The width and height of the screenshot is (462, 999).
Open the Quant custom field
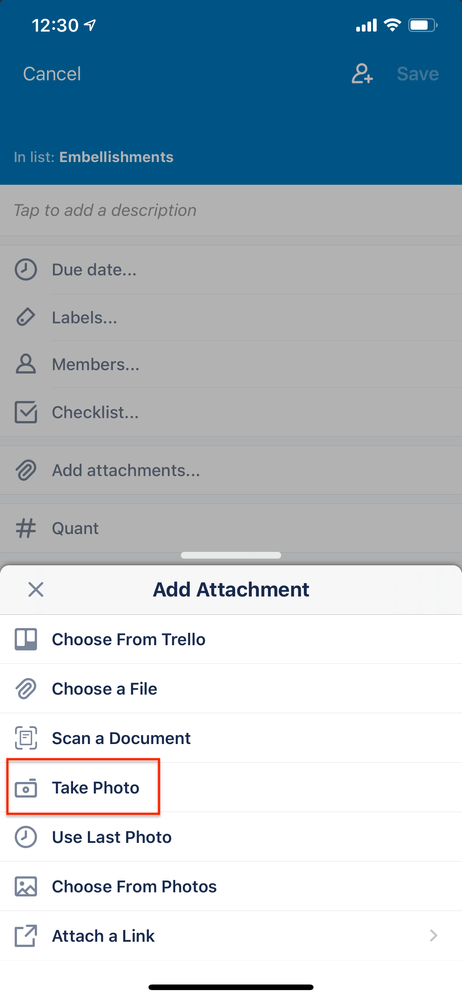click(231, 528)
